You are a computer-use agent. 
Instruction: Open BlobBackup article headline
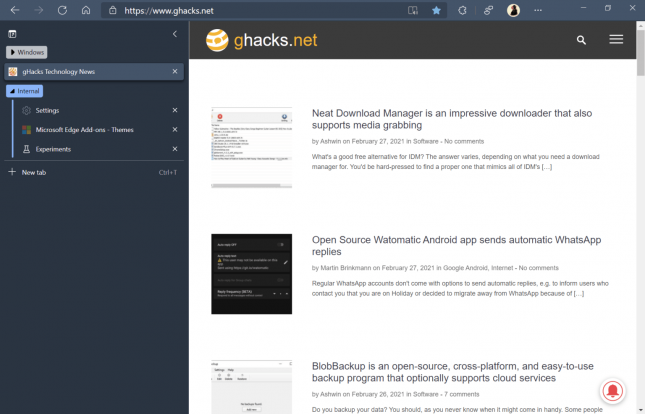452,372
